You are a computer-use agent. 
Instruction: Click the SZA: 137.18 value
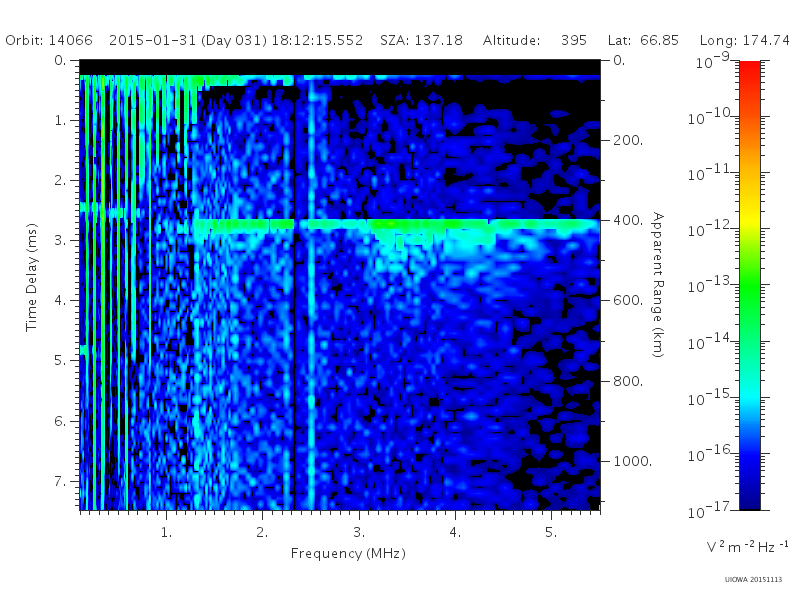[421, 40]
